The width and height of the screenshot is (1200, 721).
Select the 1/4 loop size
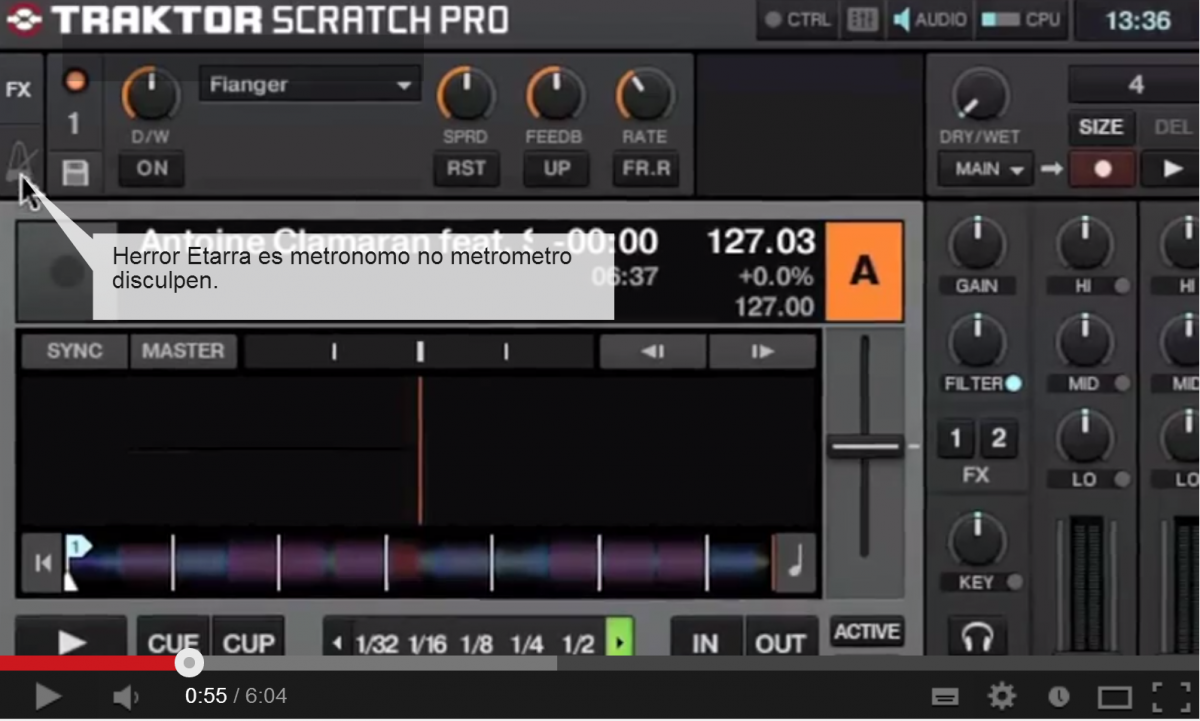pyautogui.click(x=526, y=644)
